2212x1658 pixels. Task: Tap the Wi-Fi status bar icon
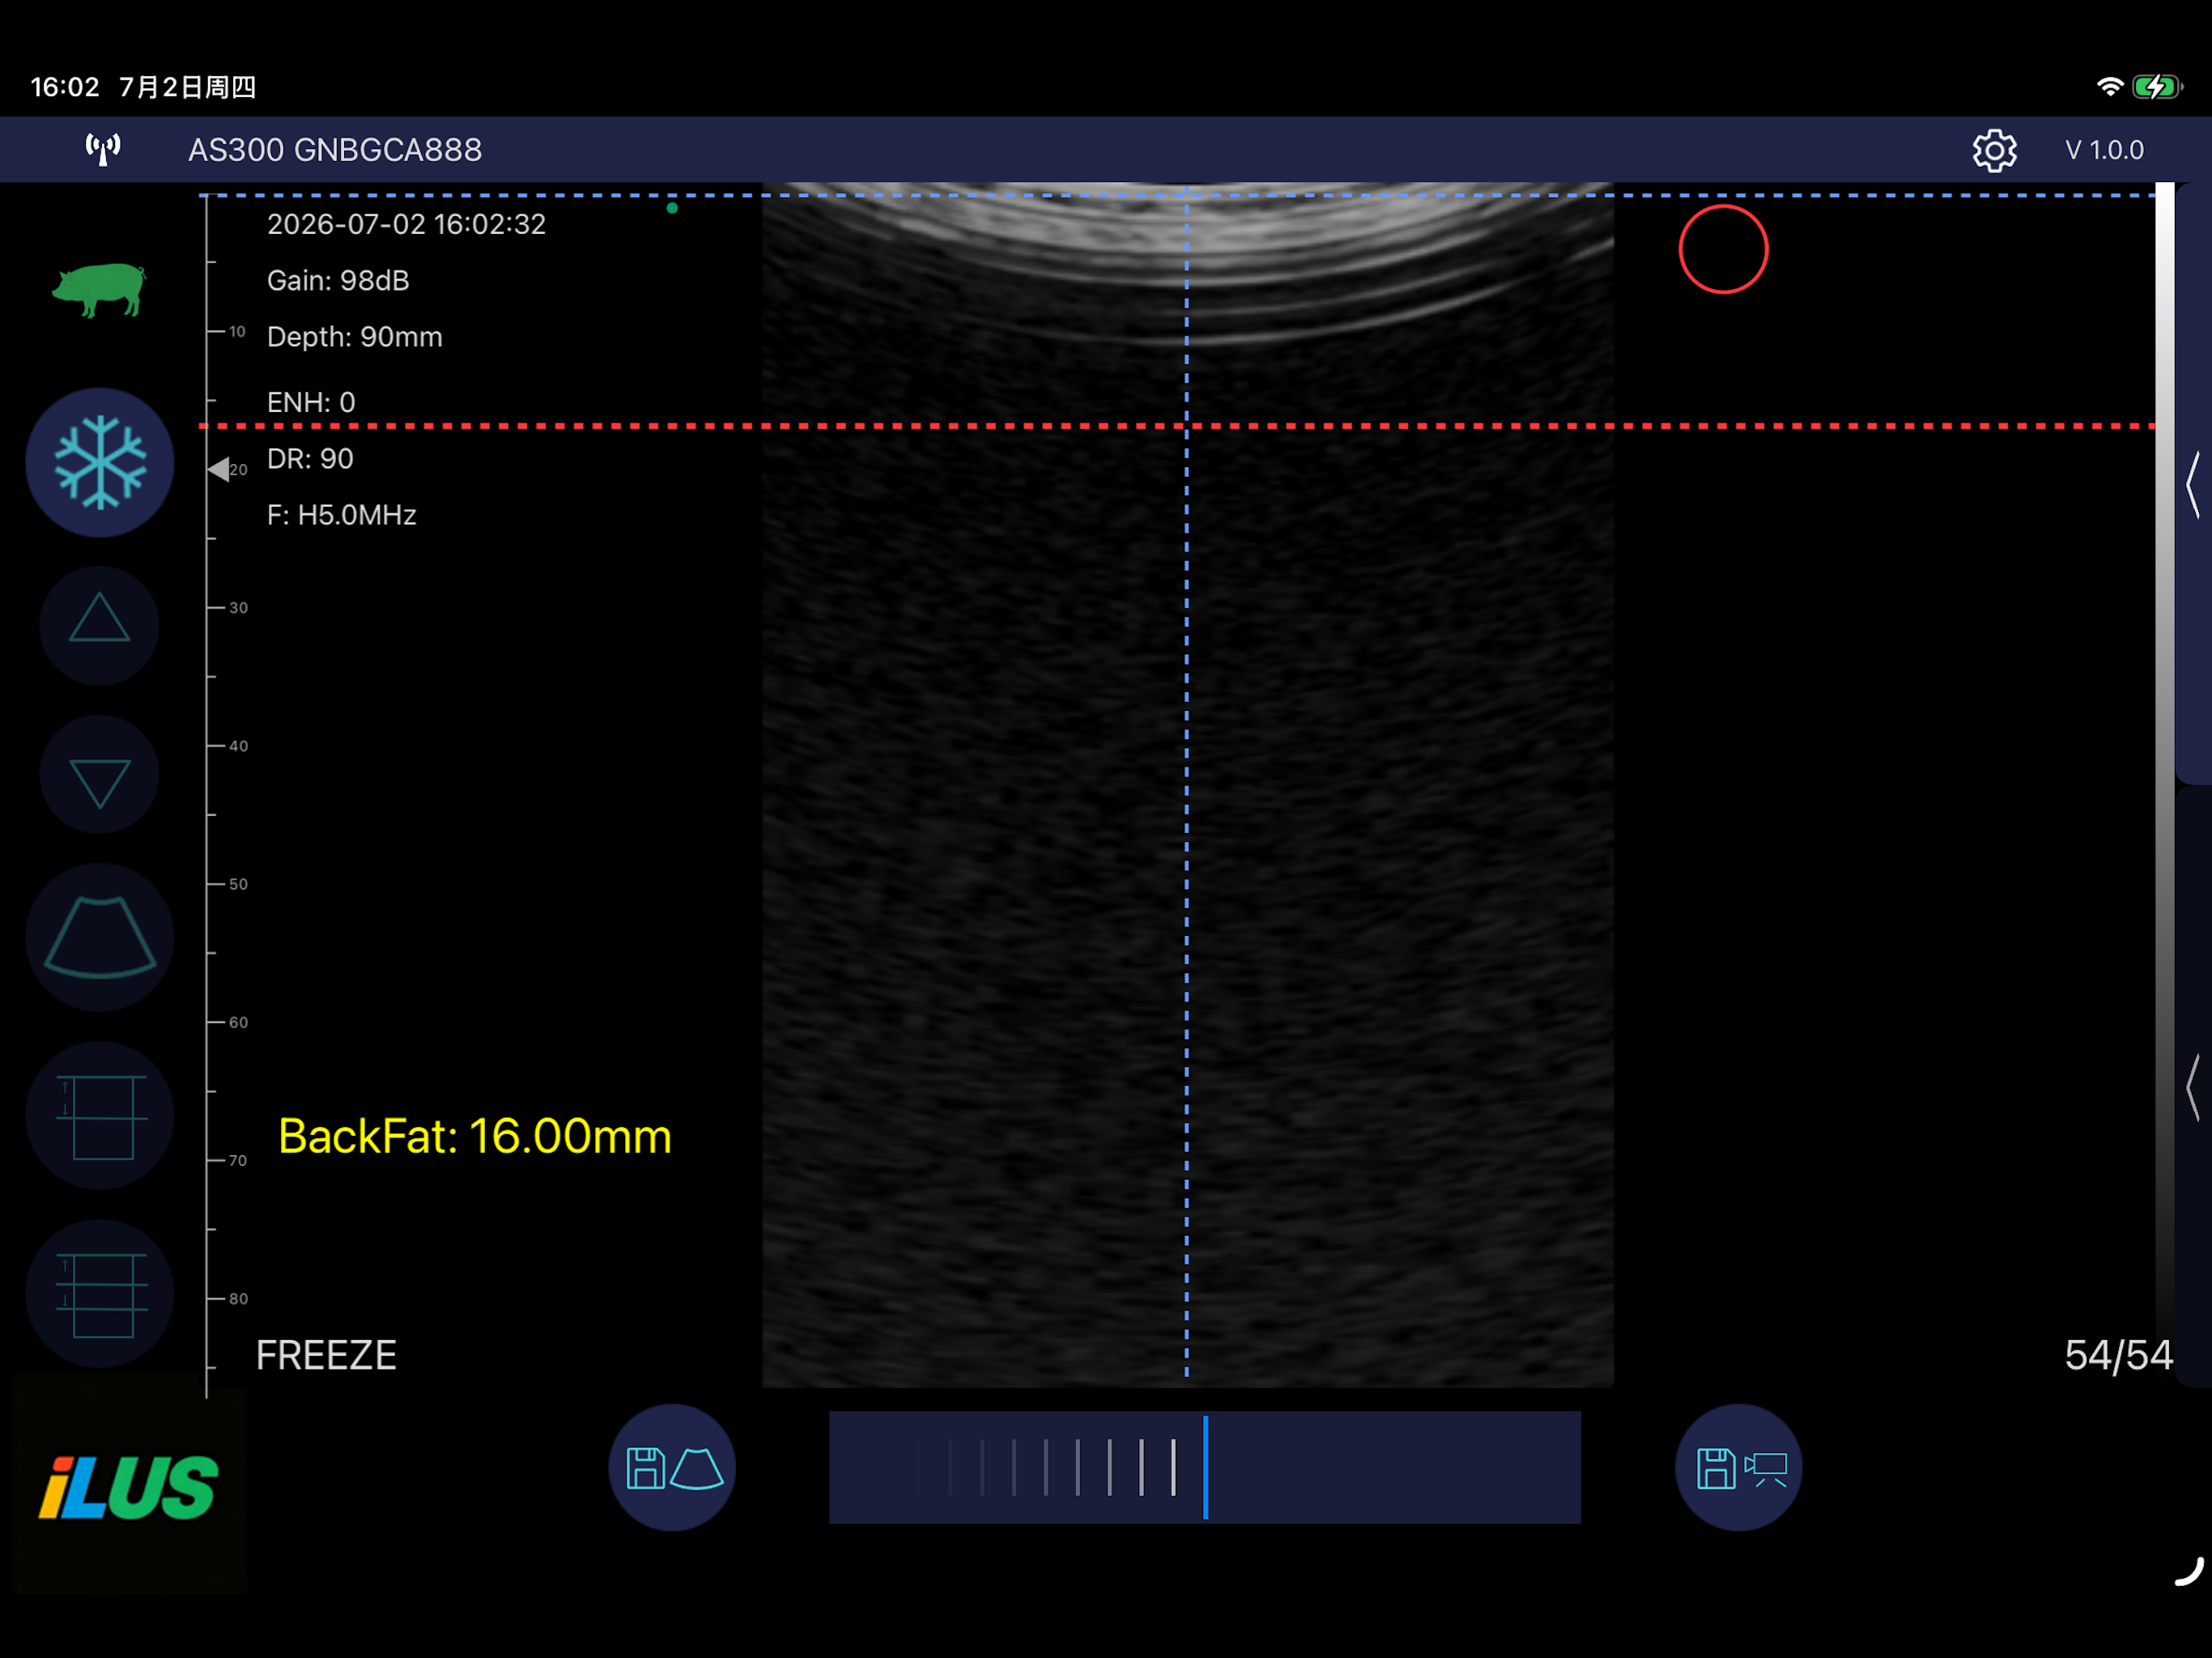pyautogui.click(x=2109, y=87)
